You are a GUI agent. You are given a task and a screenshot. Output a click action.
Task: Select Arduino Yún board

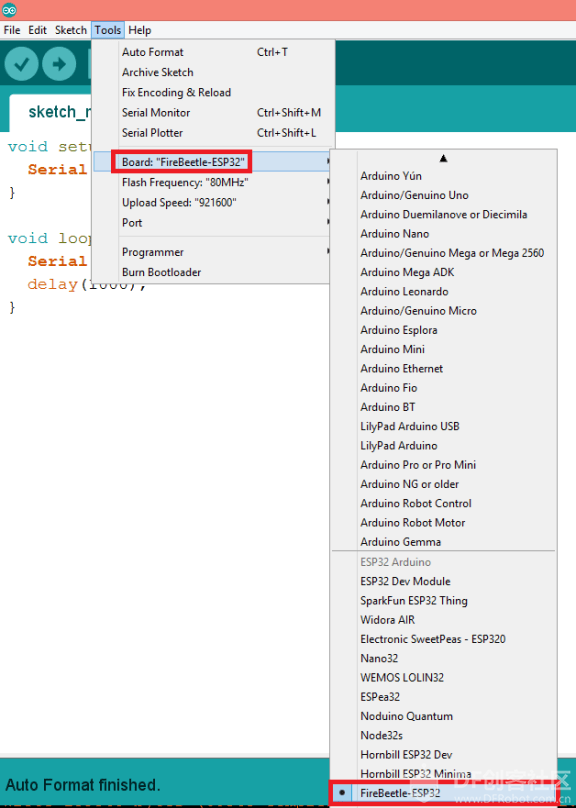click(x=443, y=176)
